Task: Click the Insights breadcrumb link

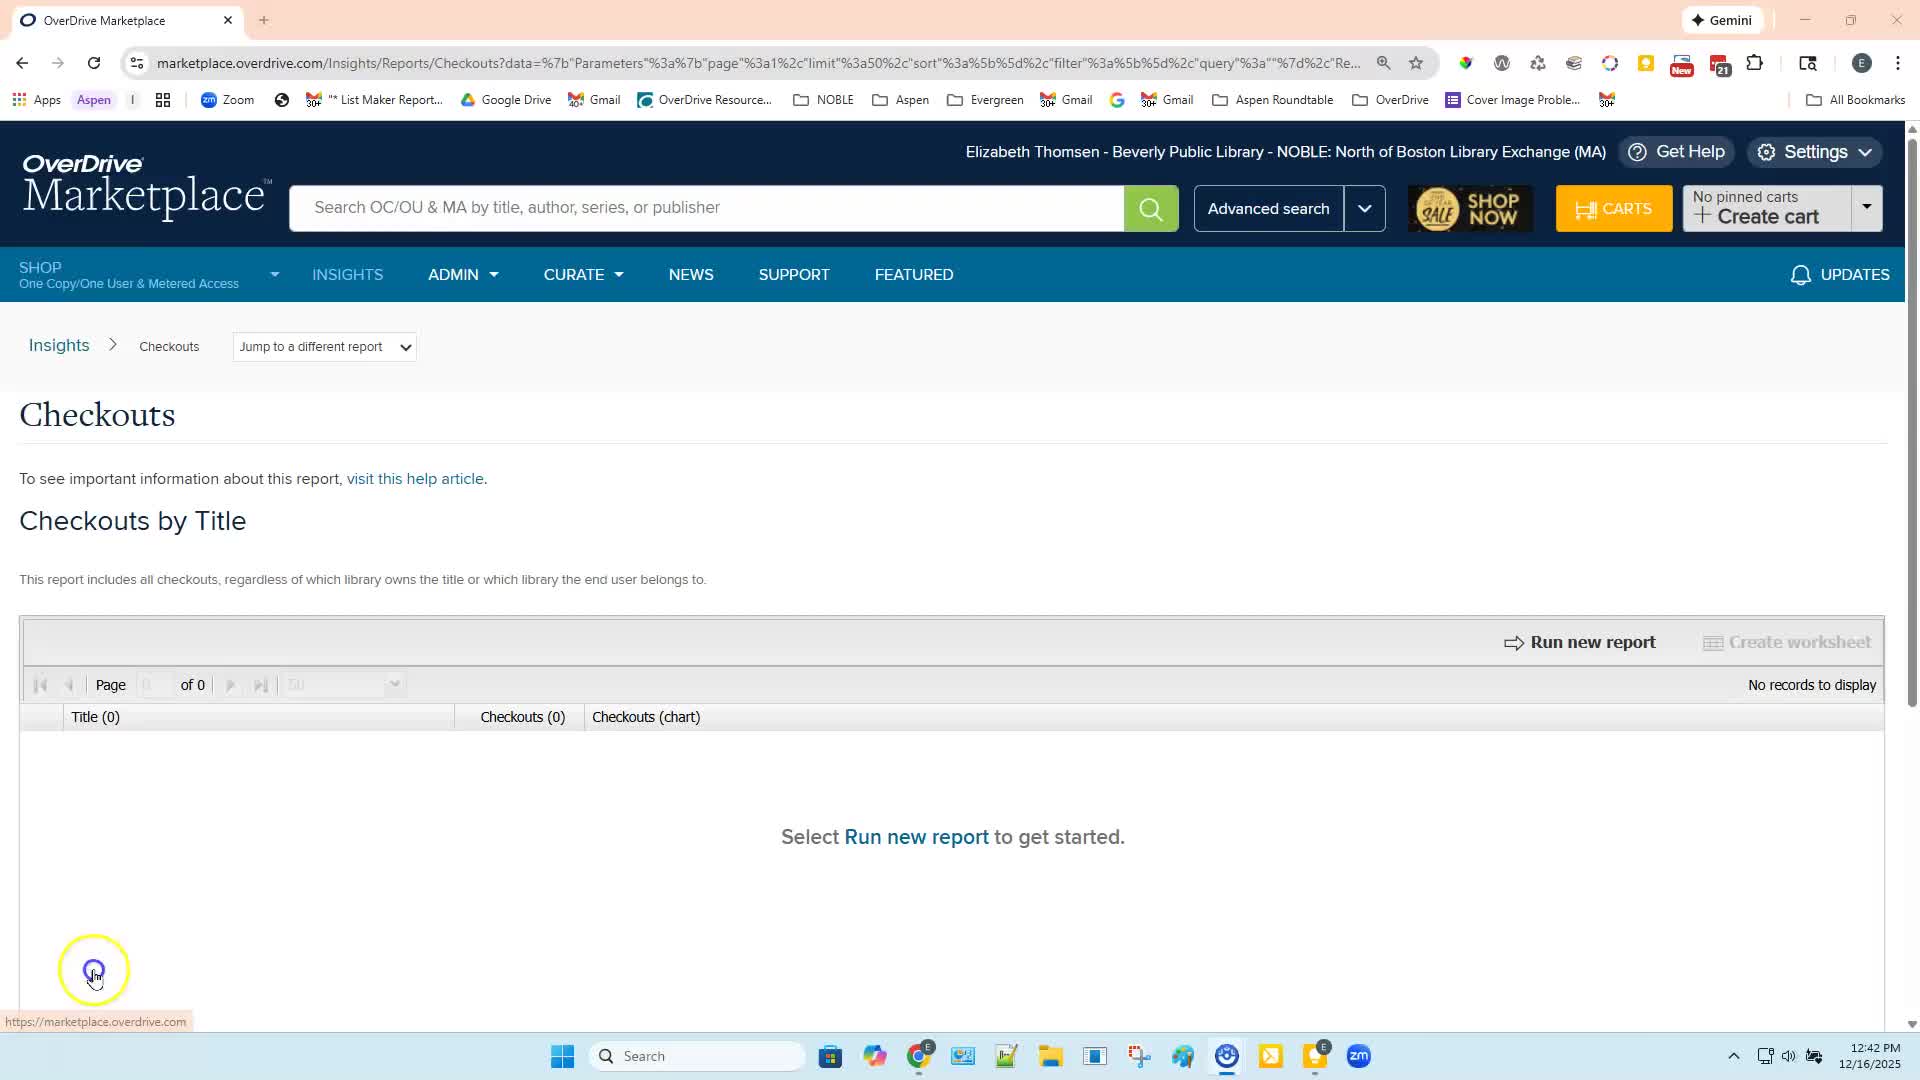Action: pos(59,345)
